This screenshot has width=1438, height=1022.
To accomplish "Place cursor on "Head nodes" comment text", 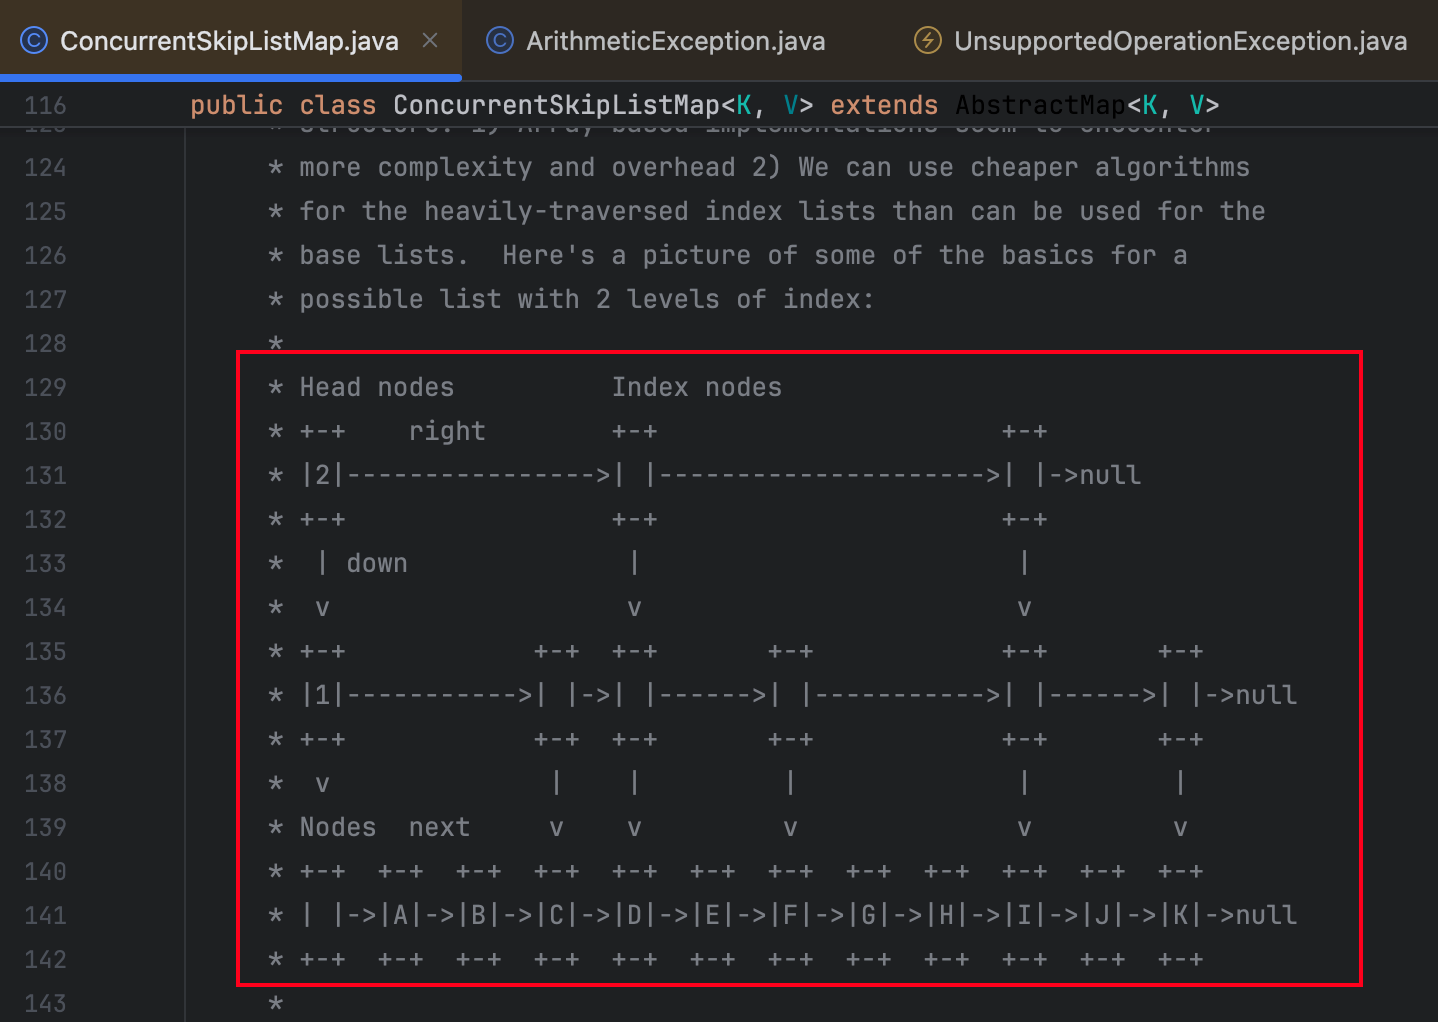I will pos(376,387).
